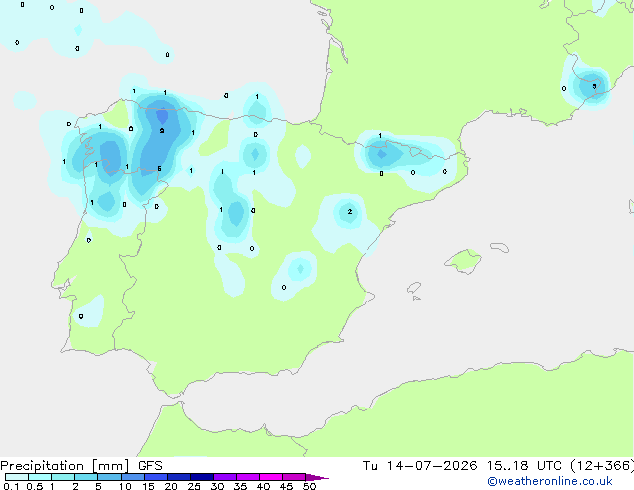
Task: Pick the 30–35 mm purple legend swatch
Action: click(225, 477)
